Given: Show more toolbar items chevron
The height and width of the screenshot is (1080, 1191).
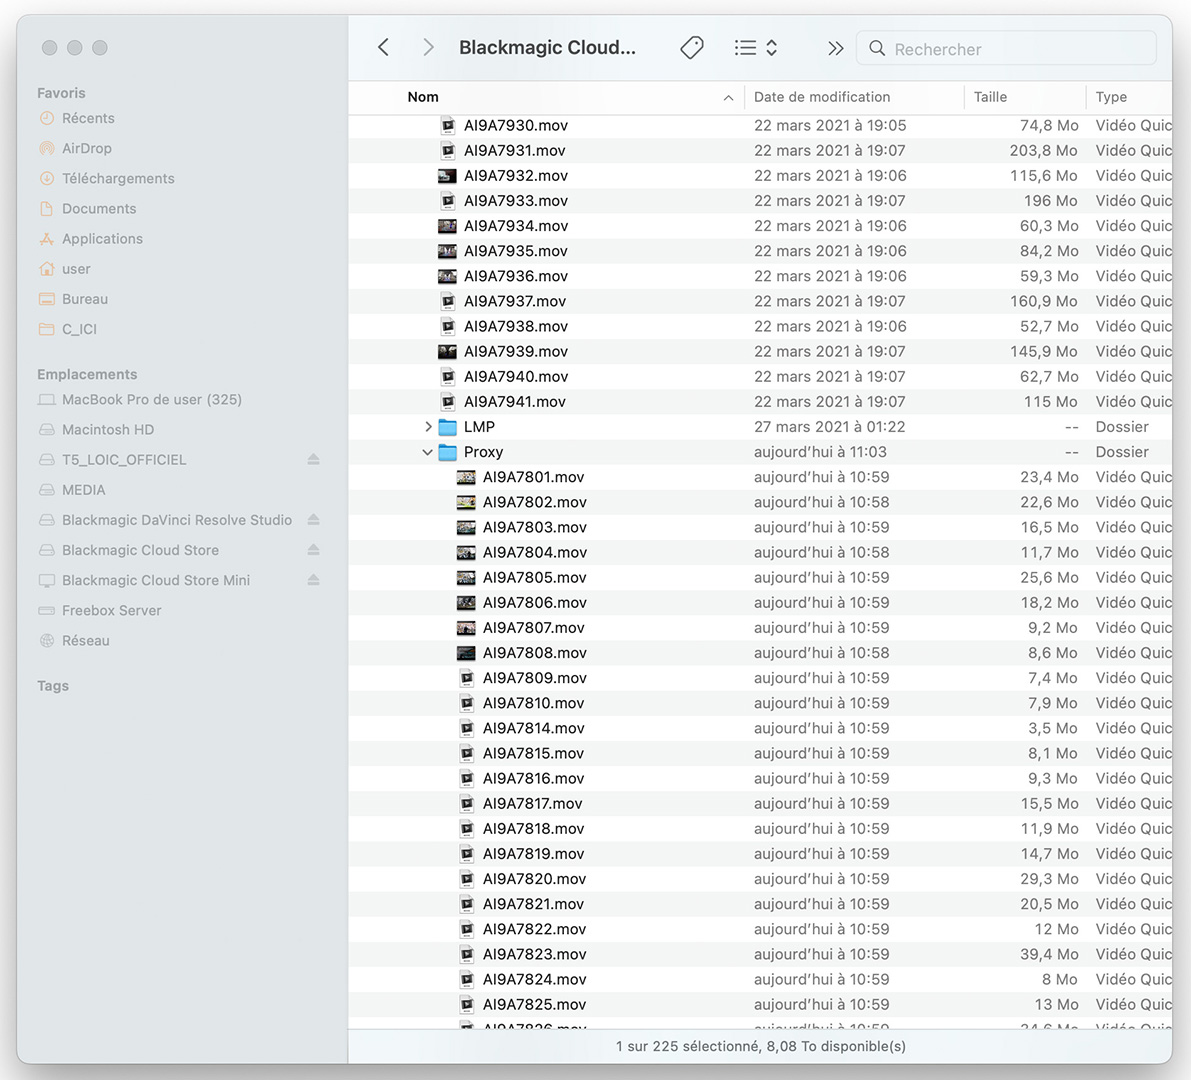Looking at the screenshot, I should 835,48.
